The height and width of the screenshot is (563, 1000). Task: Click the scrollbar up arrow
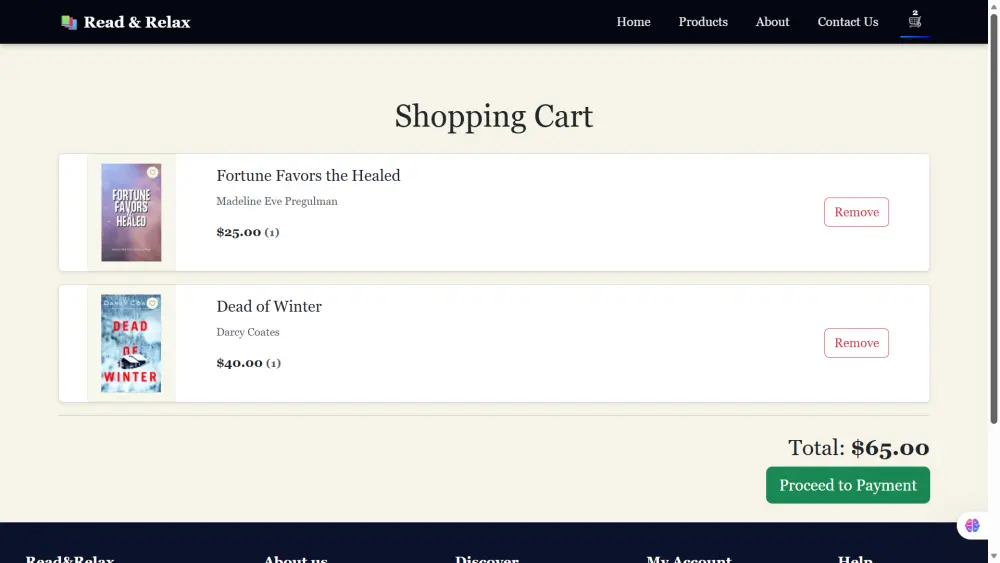(x=994, y=5)
